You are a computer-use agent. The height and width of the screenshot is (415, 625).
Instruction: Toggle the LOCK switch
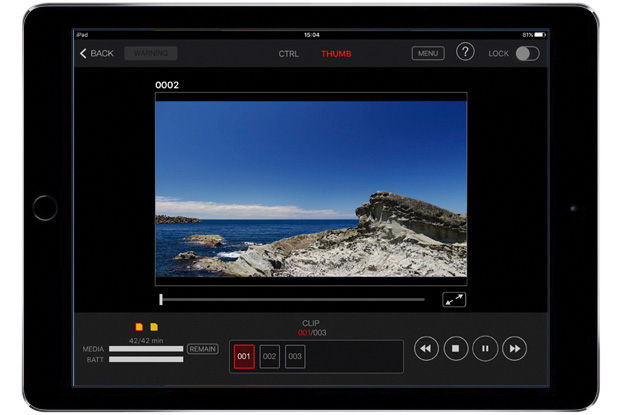tap(527, 53)
